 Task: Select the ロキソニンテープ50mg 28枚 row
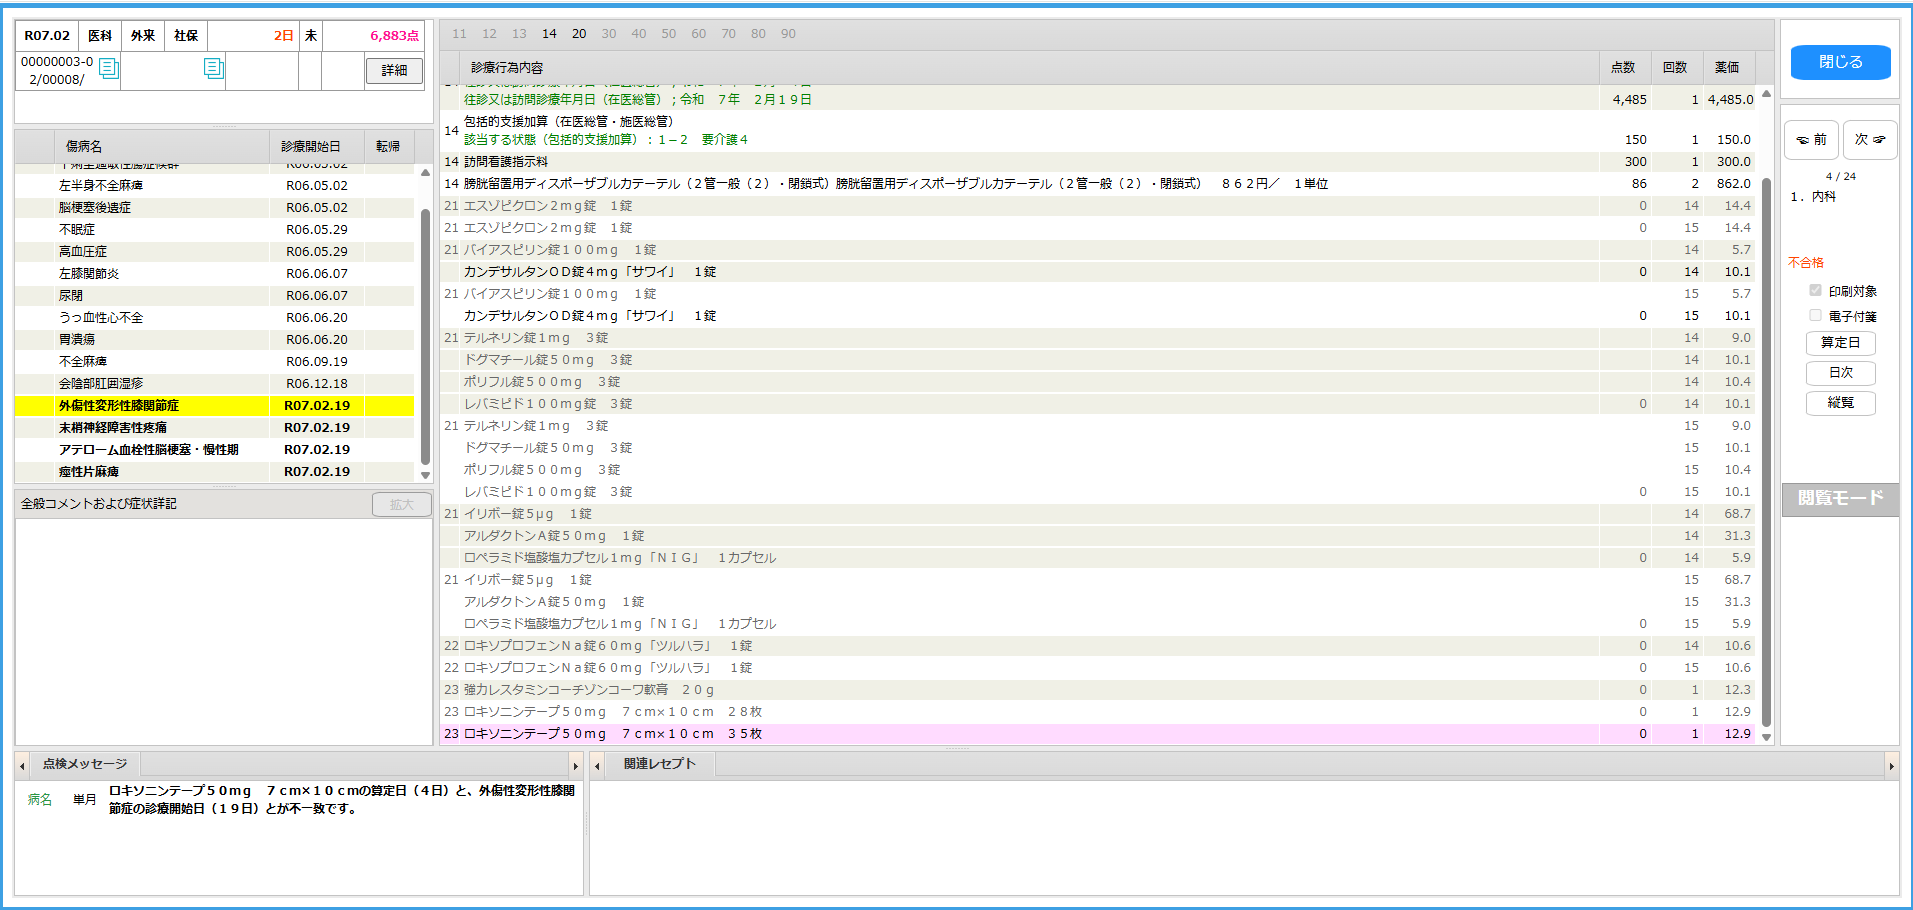click(x=1098, y=712)
